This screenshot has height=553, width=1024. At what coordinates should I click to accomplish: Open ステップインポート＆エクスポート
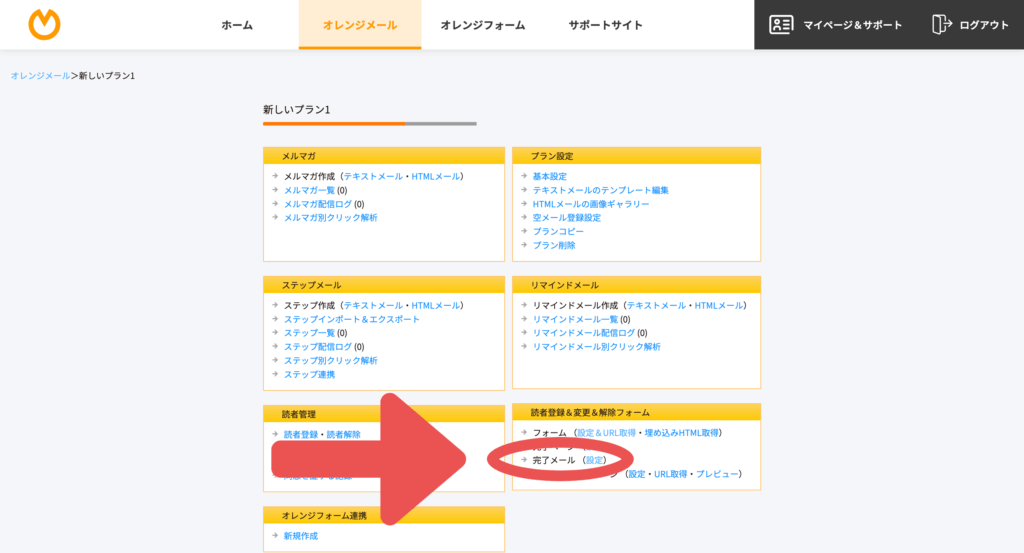click(351, 319)
